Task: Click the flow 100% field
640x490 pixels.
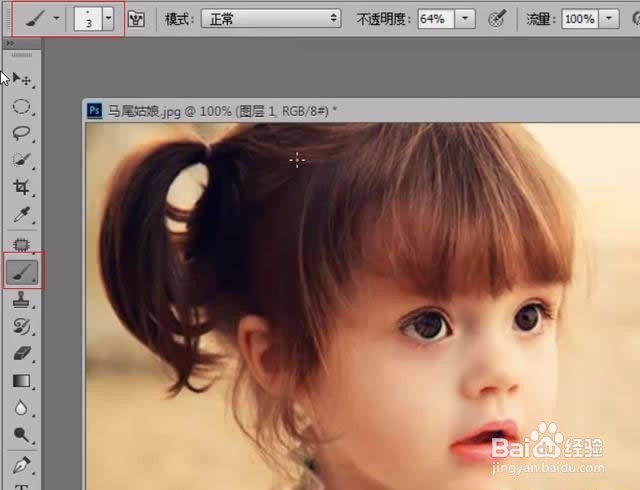Action: 580,19
